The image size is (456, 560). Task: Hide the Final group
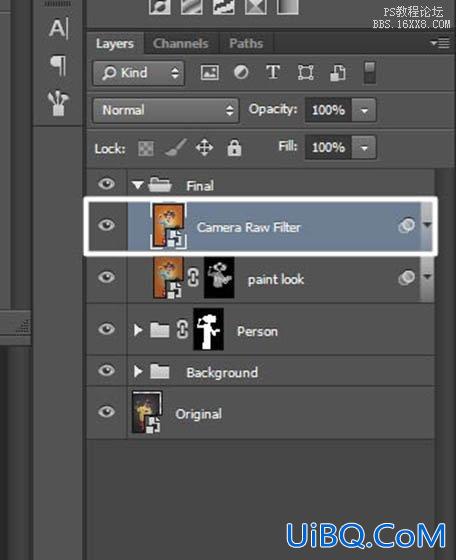pos(106,184)
